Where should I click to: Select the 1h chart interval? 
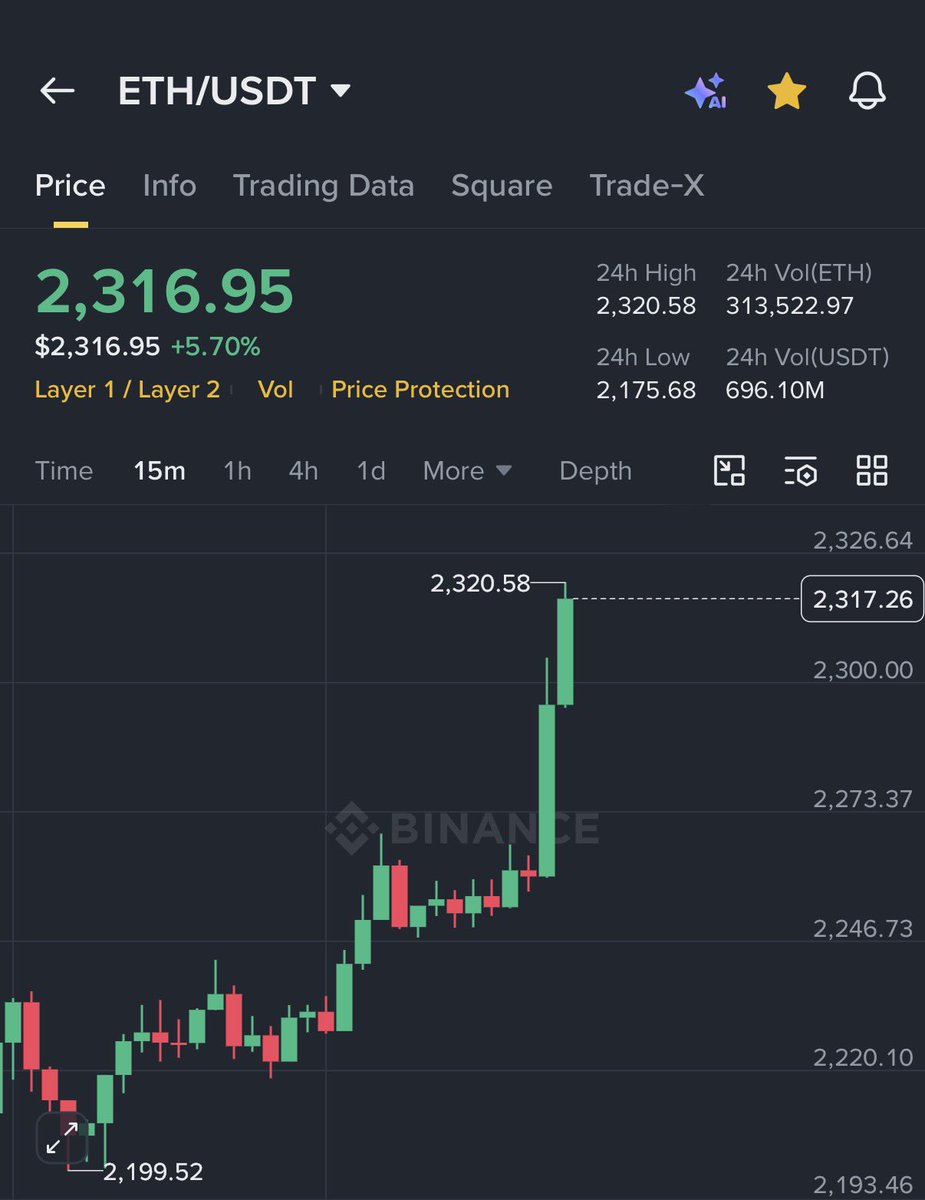tap(237, 471)
